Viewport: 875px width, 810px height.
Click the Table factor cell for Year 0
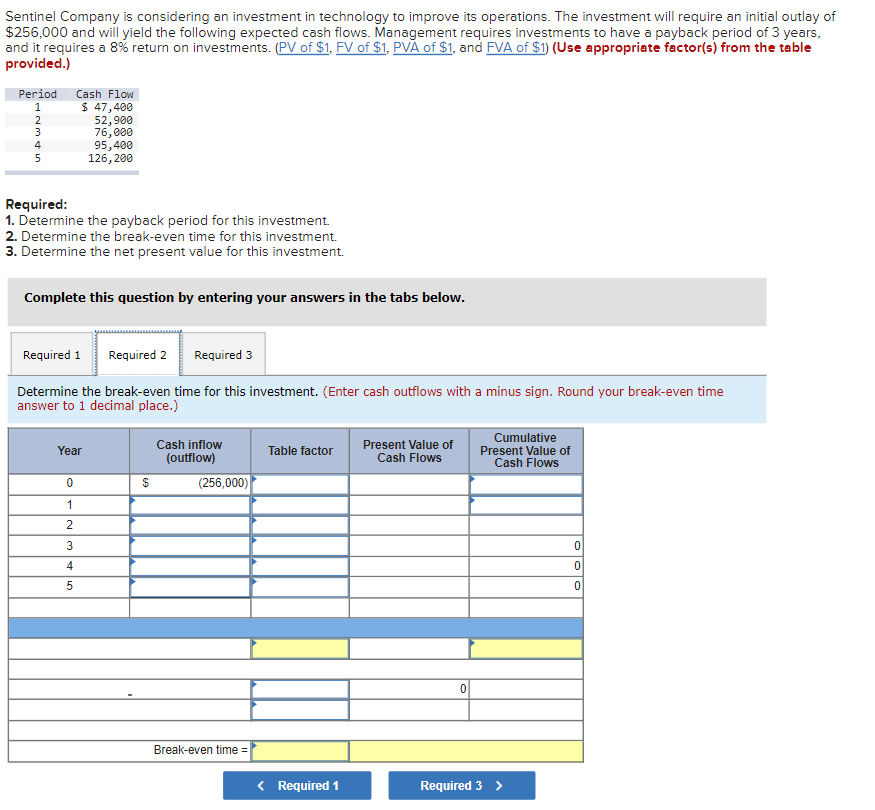[x=299, y=483]
